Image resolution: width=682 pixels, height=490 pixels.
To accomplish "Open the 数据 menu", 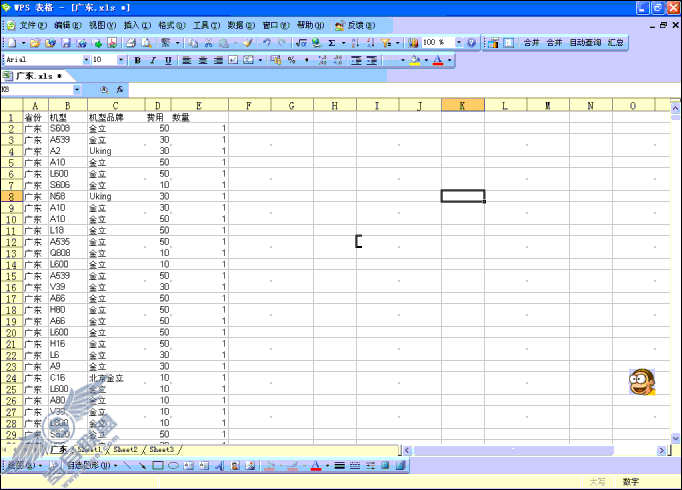I will point(241,25).
